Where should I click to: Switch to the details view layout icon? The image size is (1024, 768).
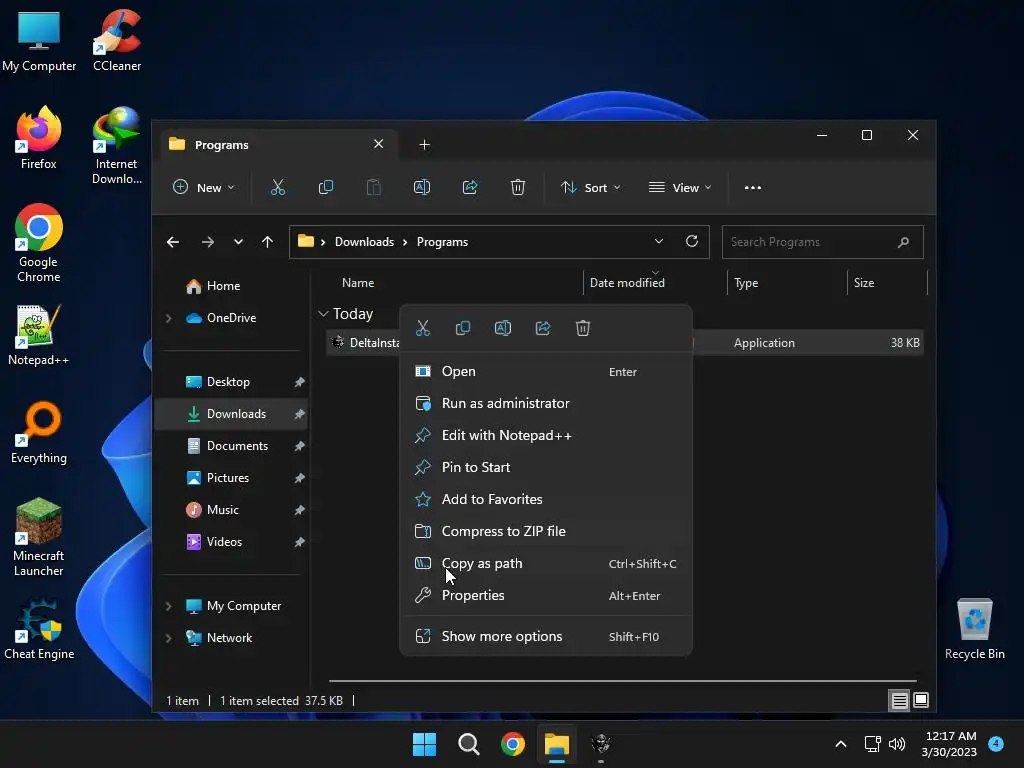[x=899, y=701]
